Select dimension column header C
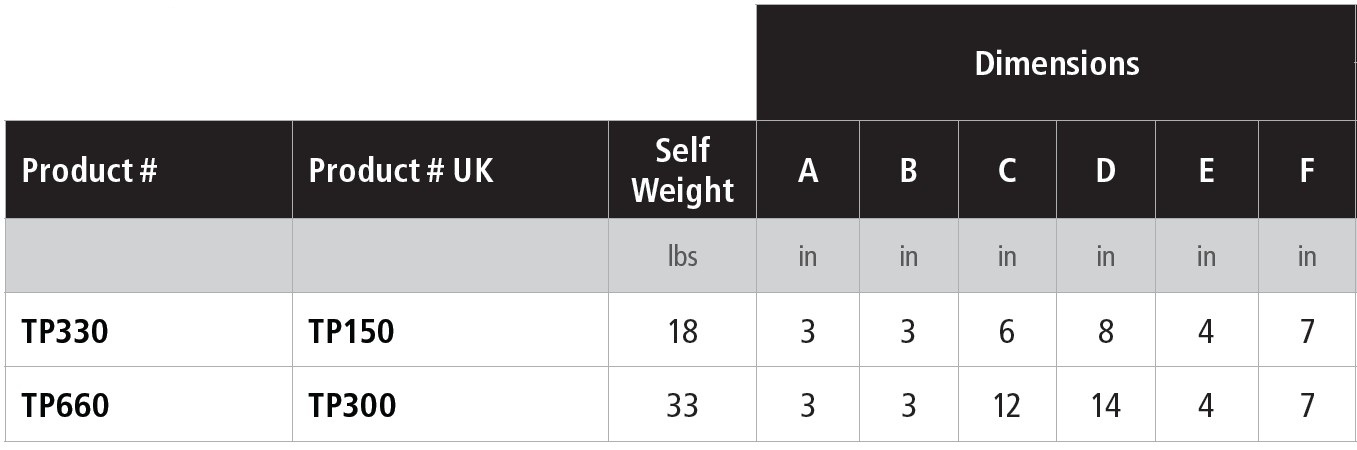1357x450 pixels. (1007, 172)
